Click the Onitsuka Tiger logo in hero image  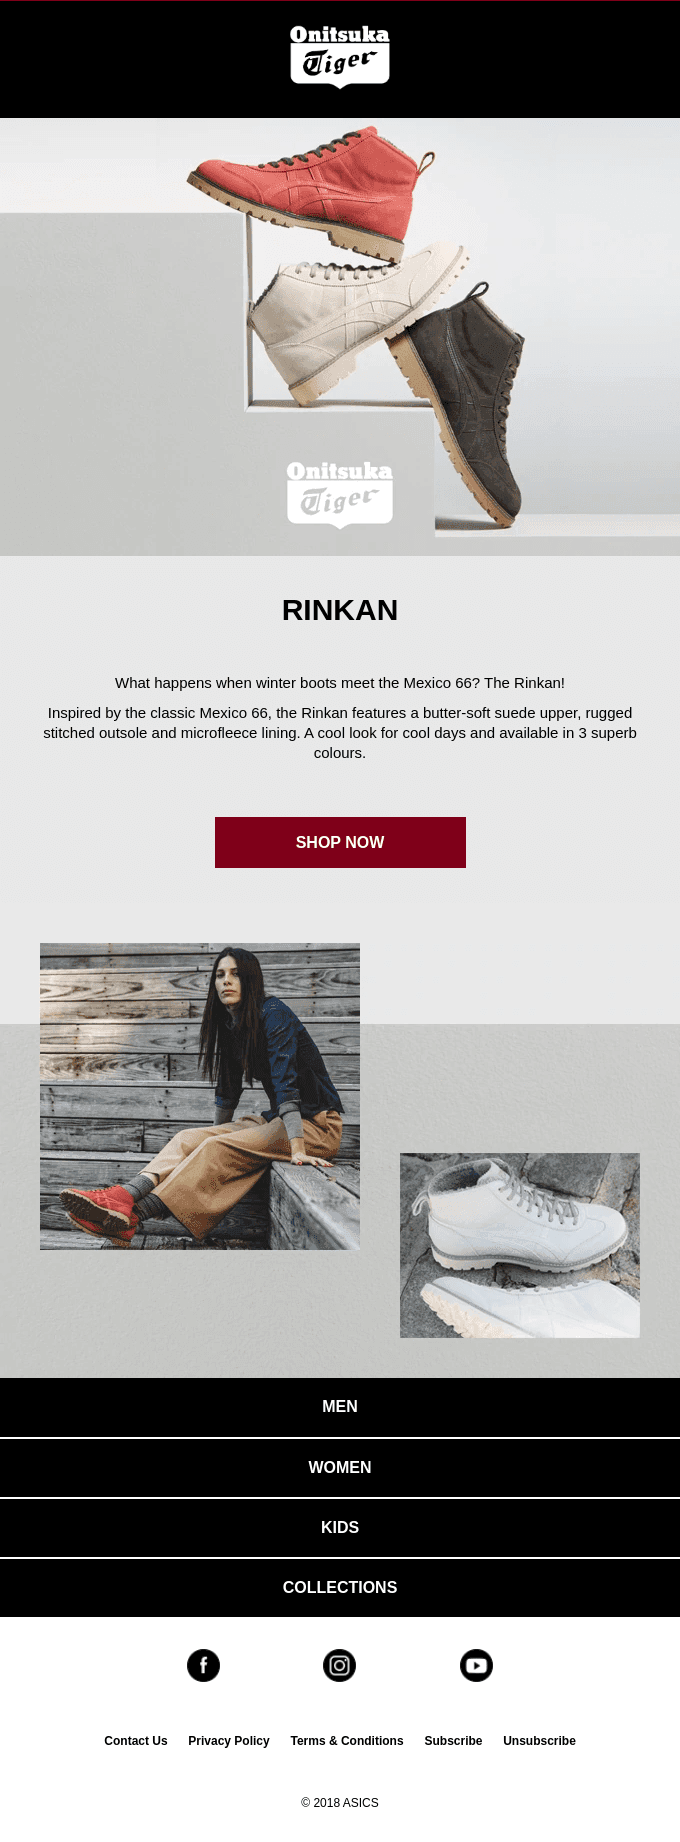coord(340,493)
